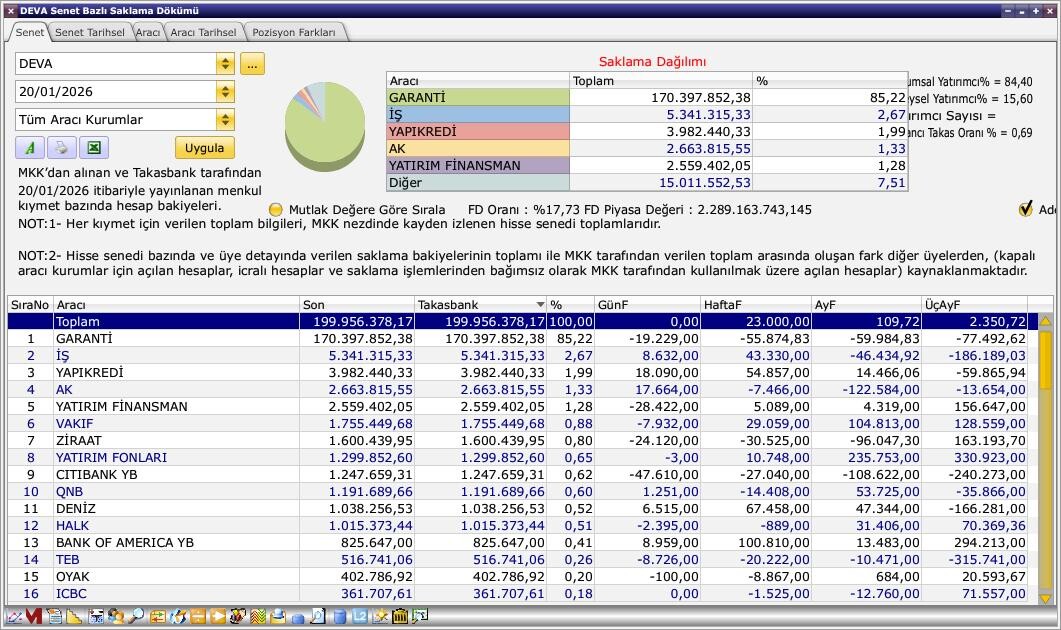The height and width of the screenshot is (630, 1061).
Task: Click the orange play arrow toolbar icon
Action: click(x=218, y=617)
